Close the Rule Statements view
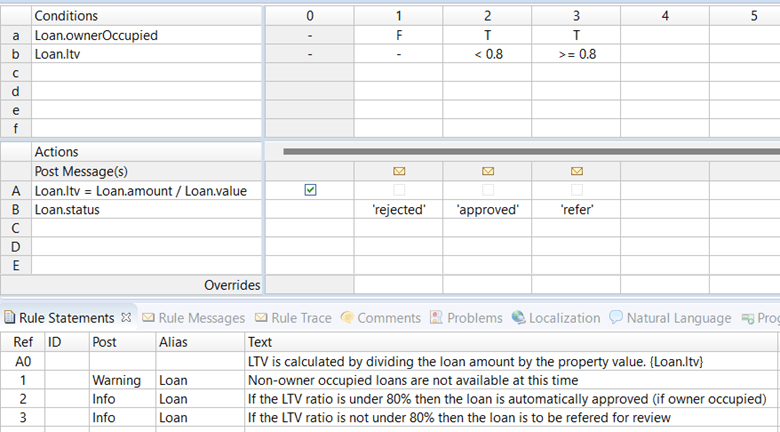The width and height of the screenshot is (780, 432). pos(127,318)
